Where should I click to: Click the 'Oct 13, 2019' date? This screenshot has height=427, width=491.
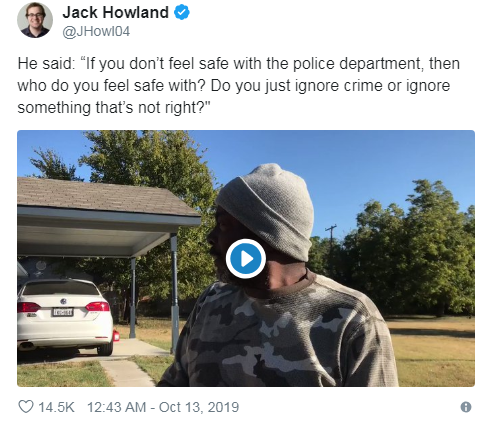(199, 407)
